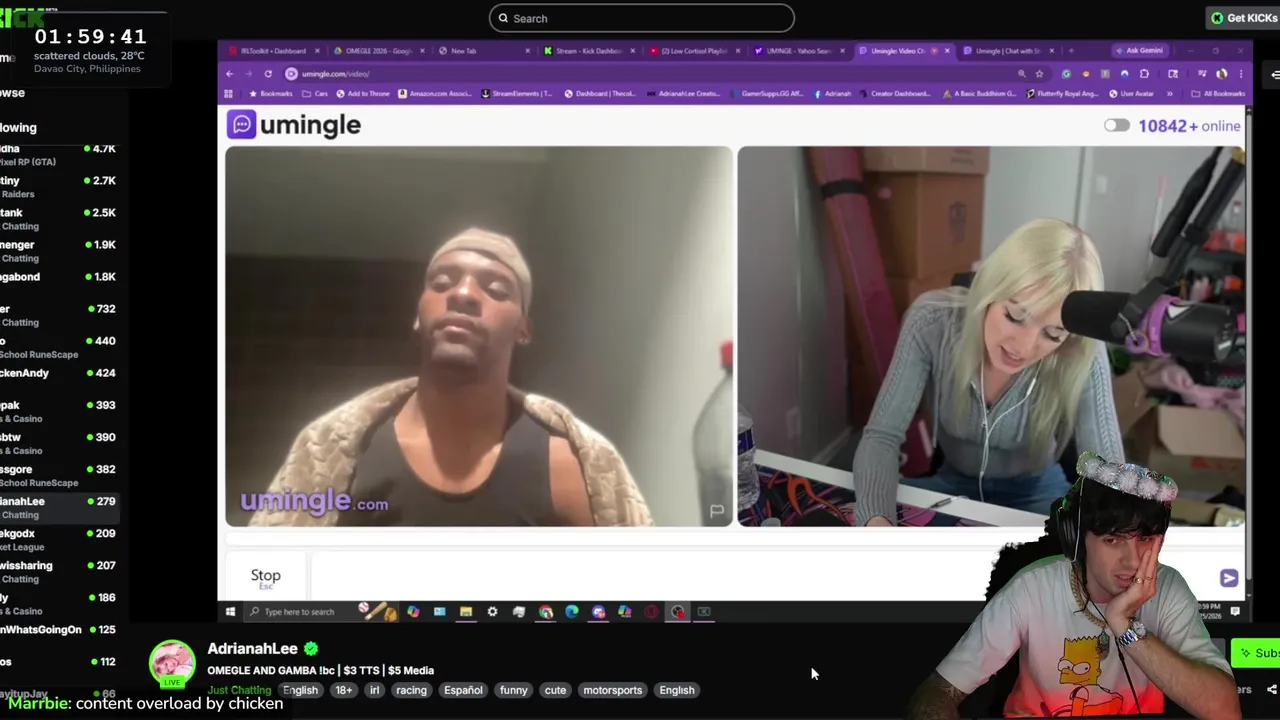The width and height of the screenshot is (1280, 720).
Task: Click the Get KICKs button
Action: (x=1243, y=18)
